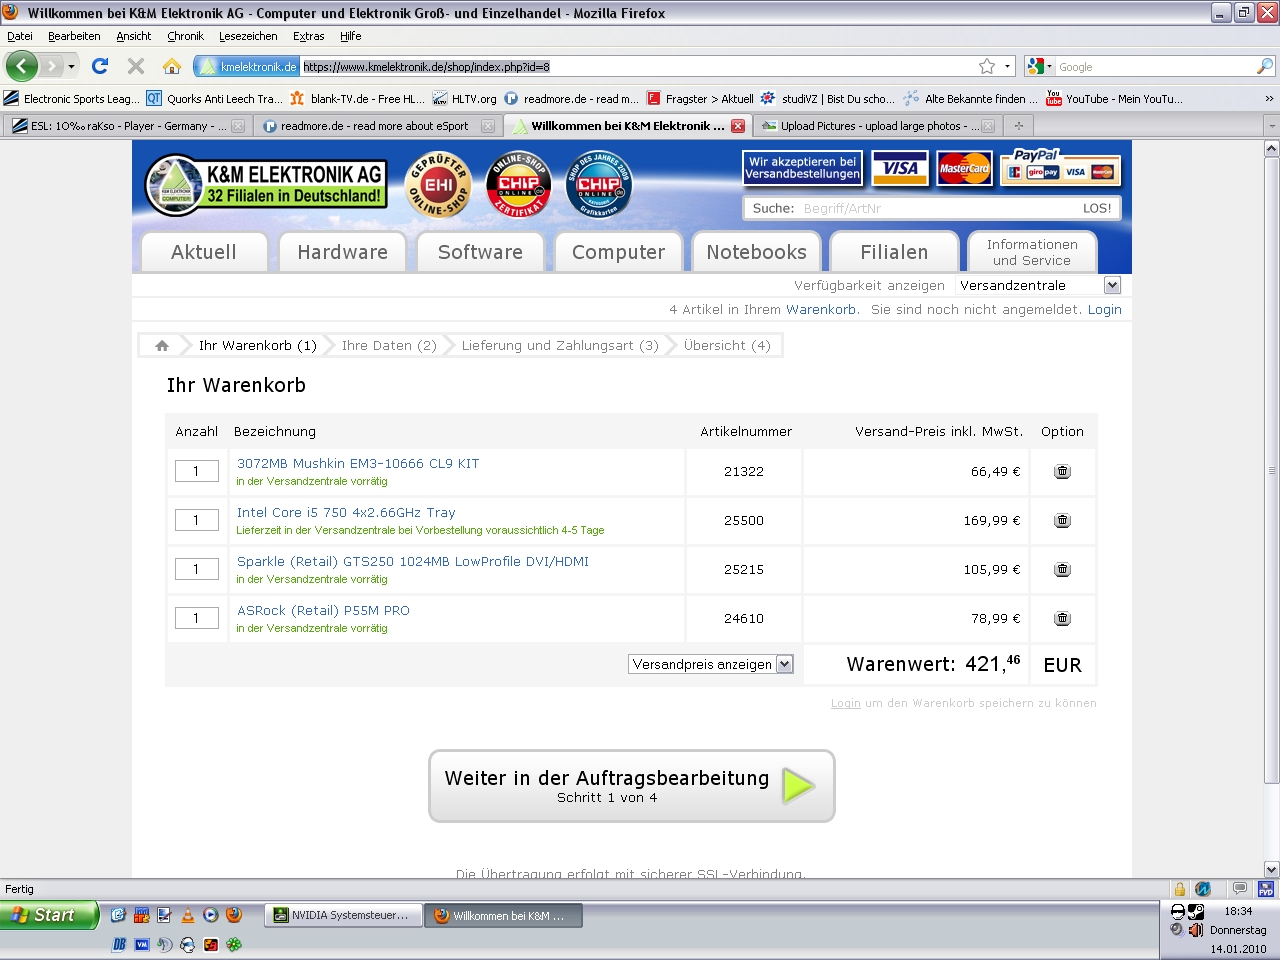Open the ASRock (Retail) P55M PRO link
1280x960 pixels.
(x=323, y=610)
